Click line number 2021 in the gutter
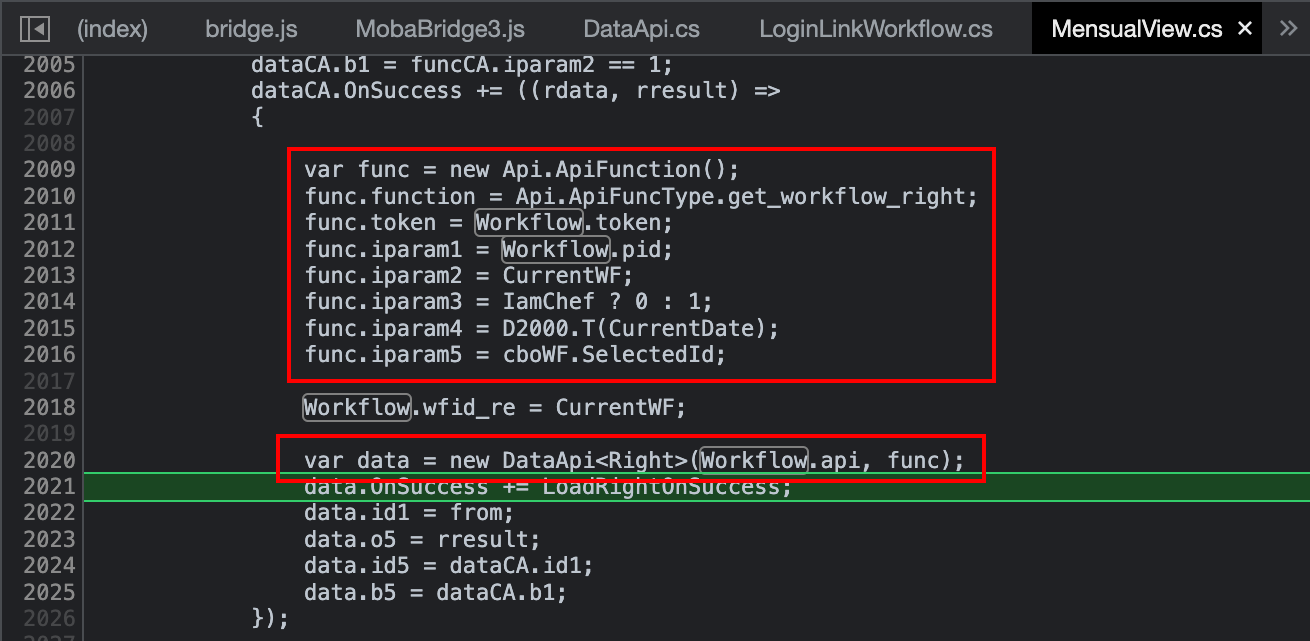Viewport: 1310px width, 641px height. coord(48,486)
